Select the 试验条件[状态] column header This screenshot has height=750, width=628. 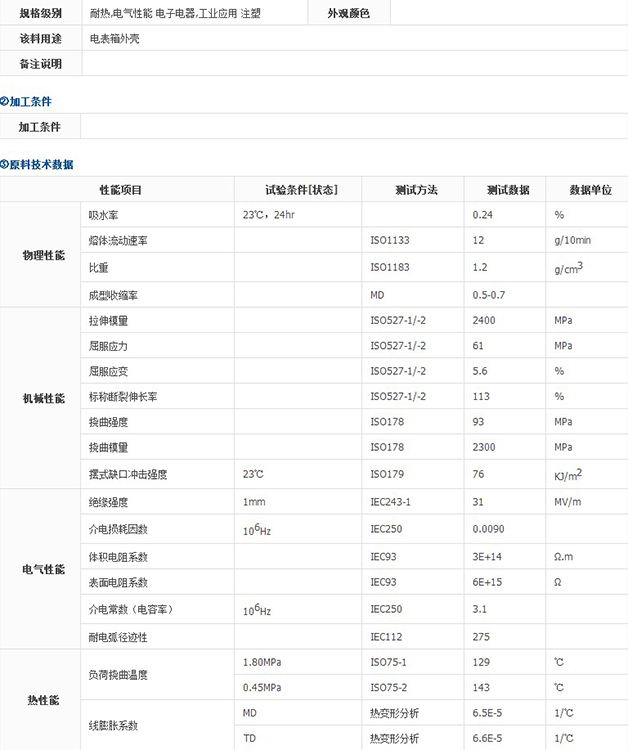tap(300, 190)
